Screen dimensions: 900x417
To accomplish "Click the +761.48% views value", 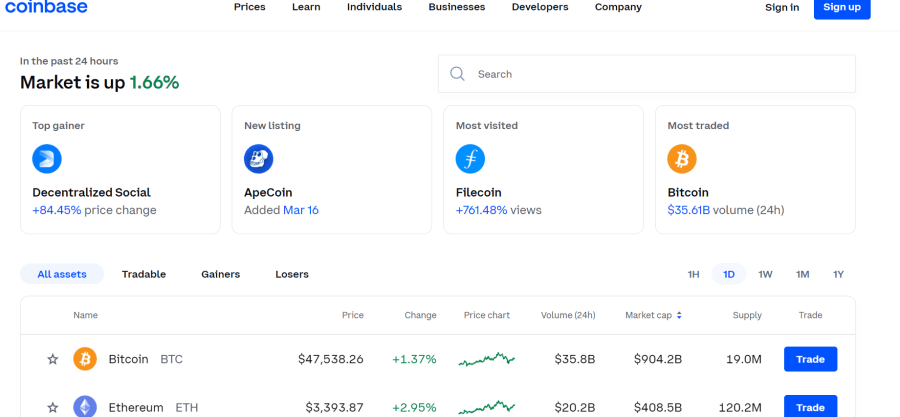I will (482, 210).
